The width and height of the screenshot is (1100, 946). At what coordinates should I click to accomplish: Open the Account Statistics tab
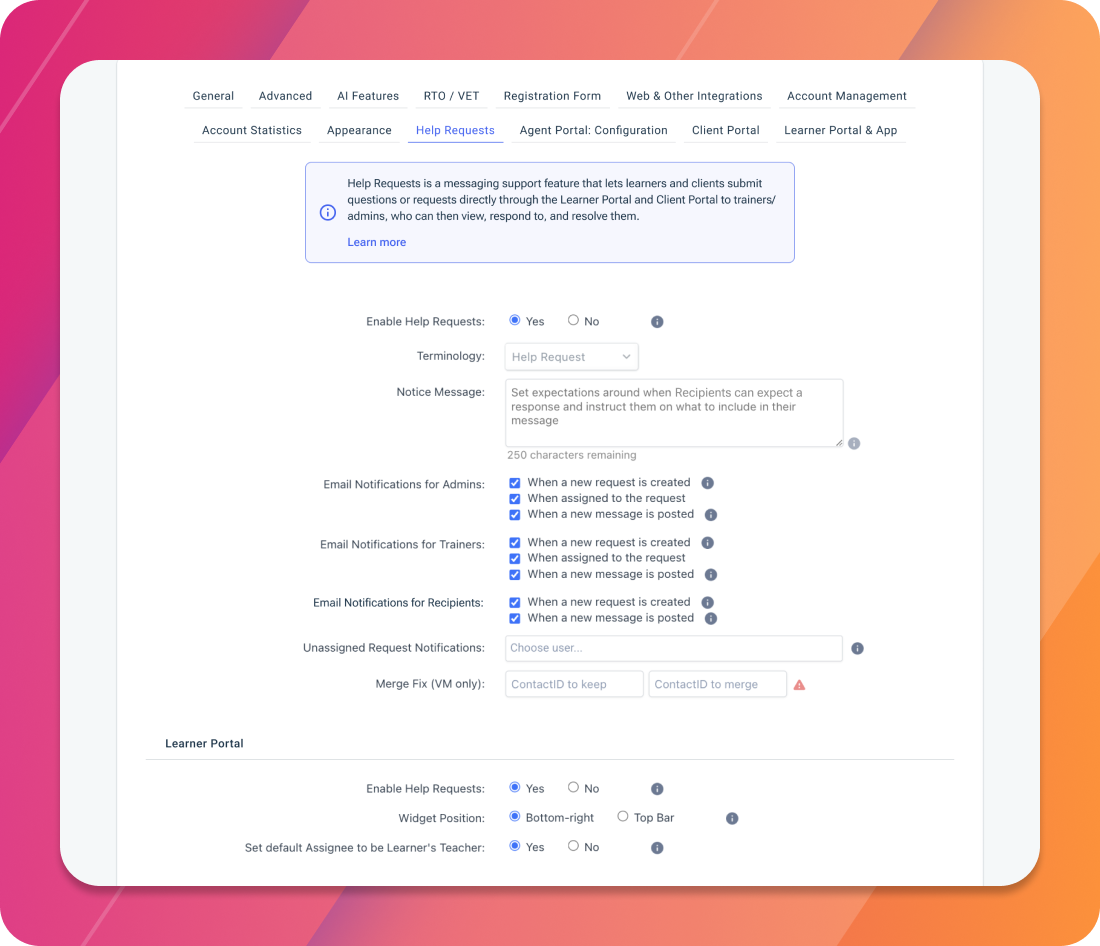[252, 131]
